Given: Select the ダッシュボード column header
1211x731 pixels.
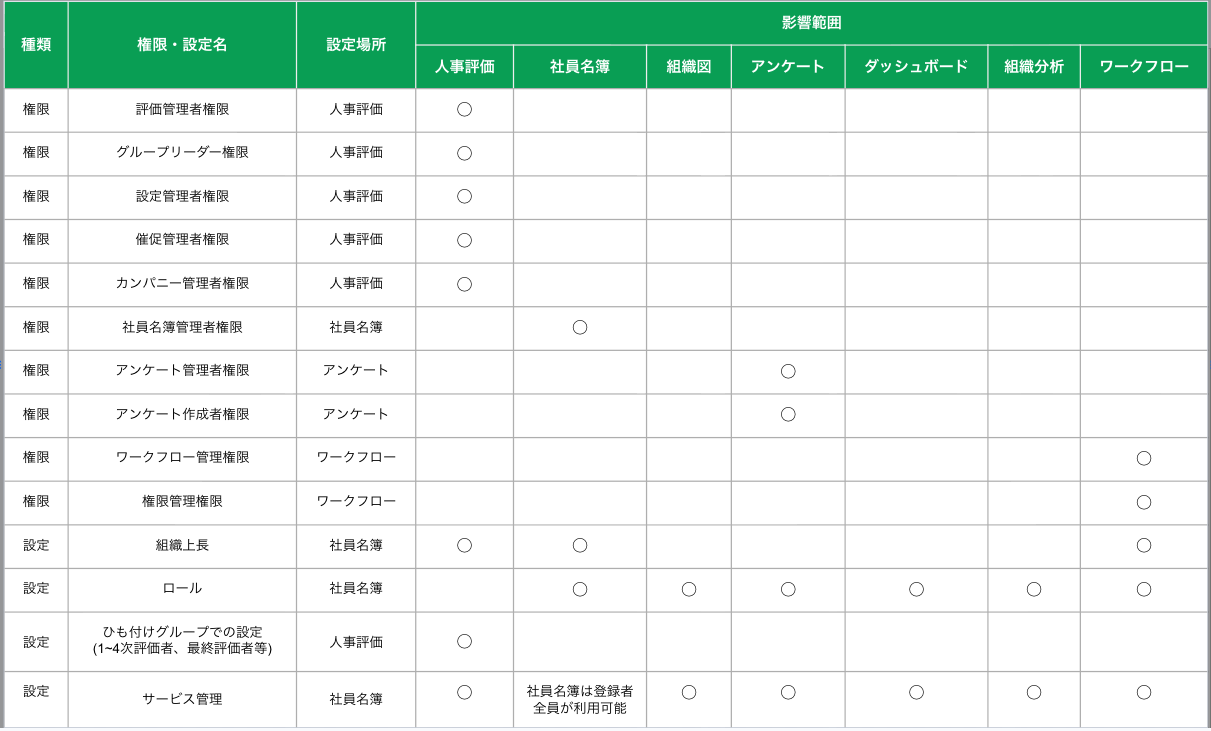Looking at the screenshot, I should pos(916,67).
